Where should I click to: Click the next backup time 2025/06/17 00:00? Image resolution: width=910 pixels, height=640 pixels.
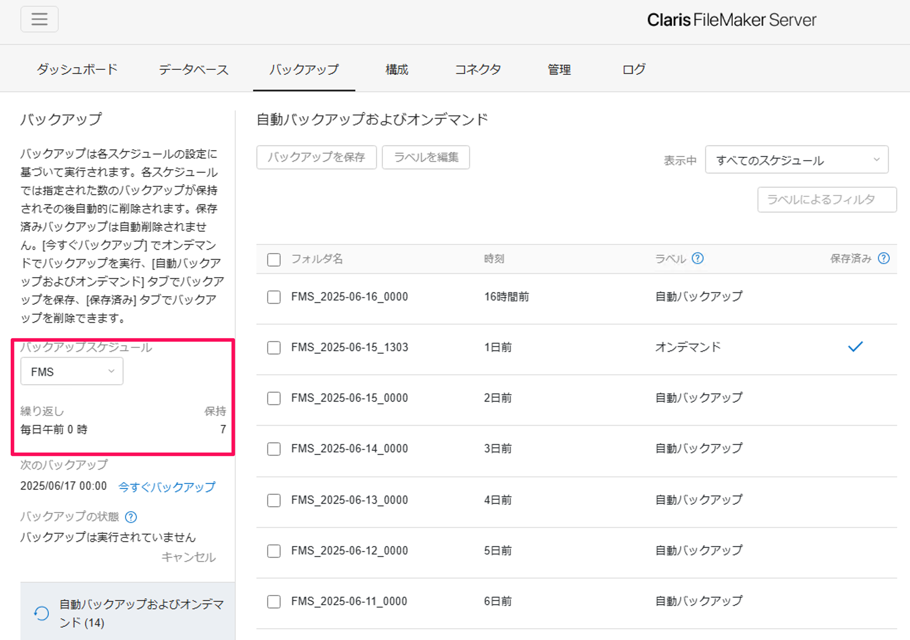click(64, 486)
